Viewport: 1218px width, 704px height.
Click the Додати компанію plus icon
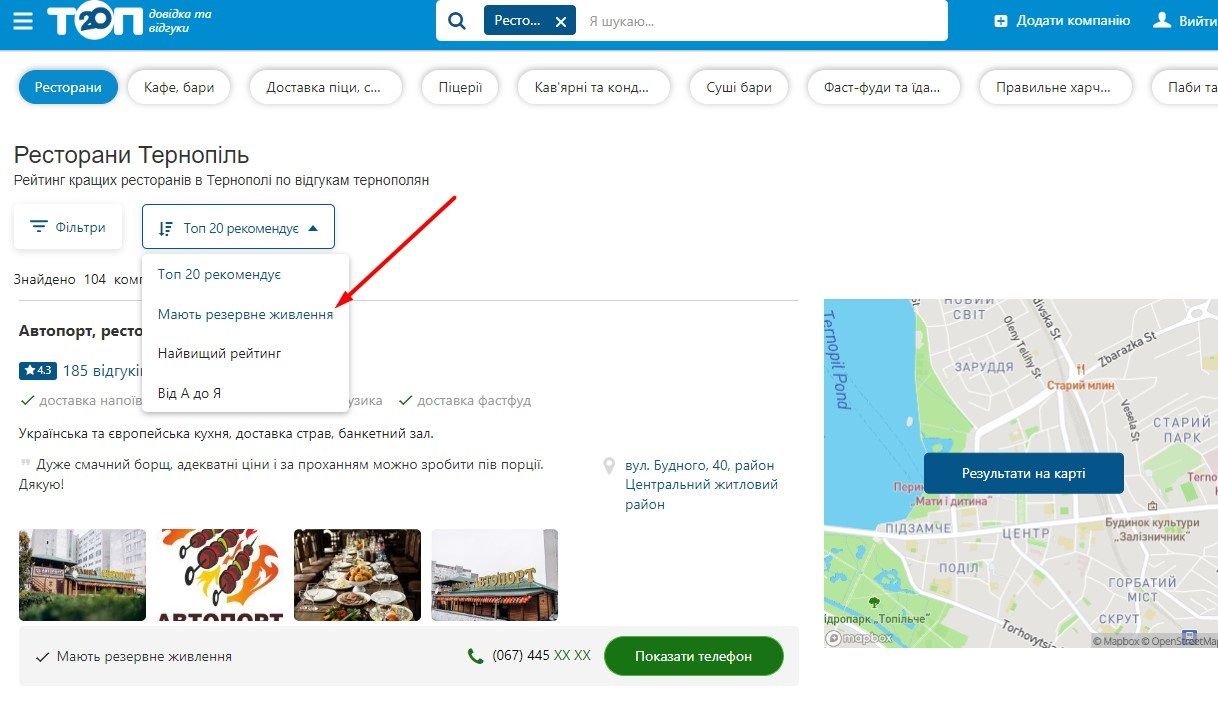1001,21
